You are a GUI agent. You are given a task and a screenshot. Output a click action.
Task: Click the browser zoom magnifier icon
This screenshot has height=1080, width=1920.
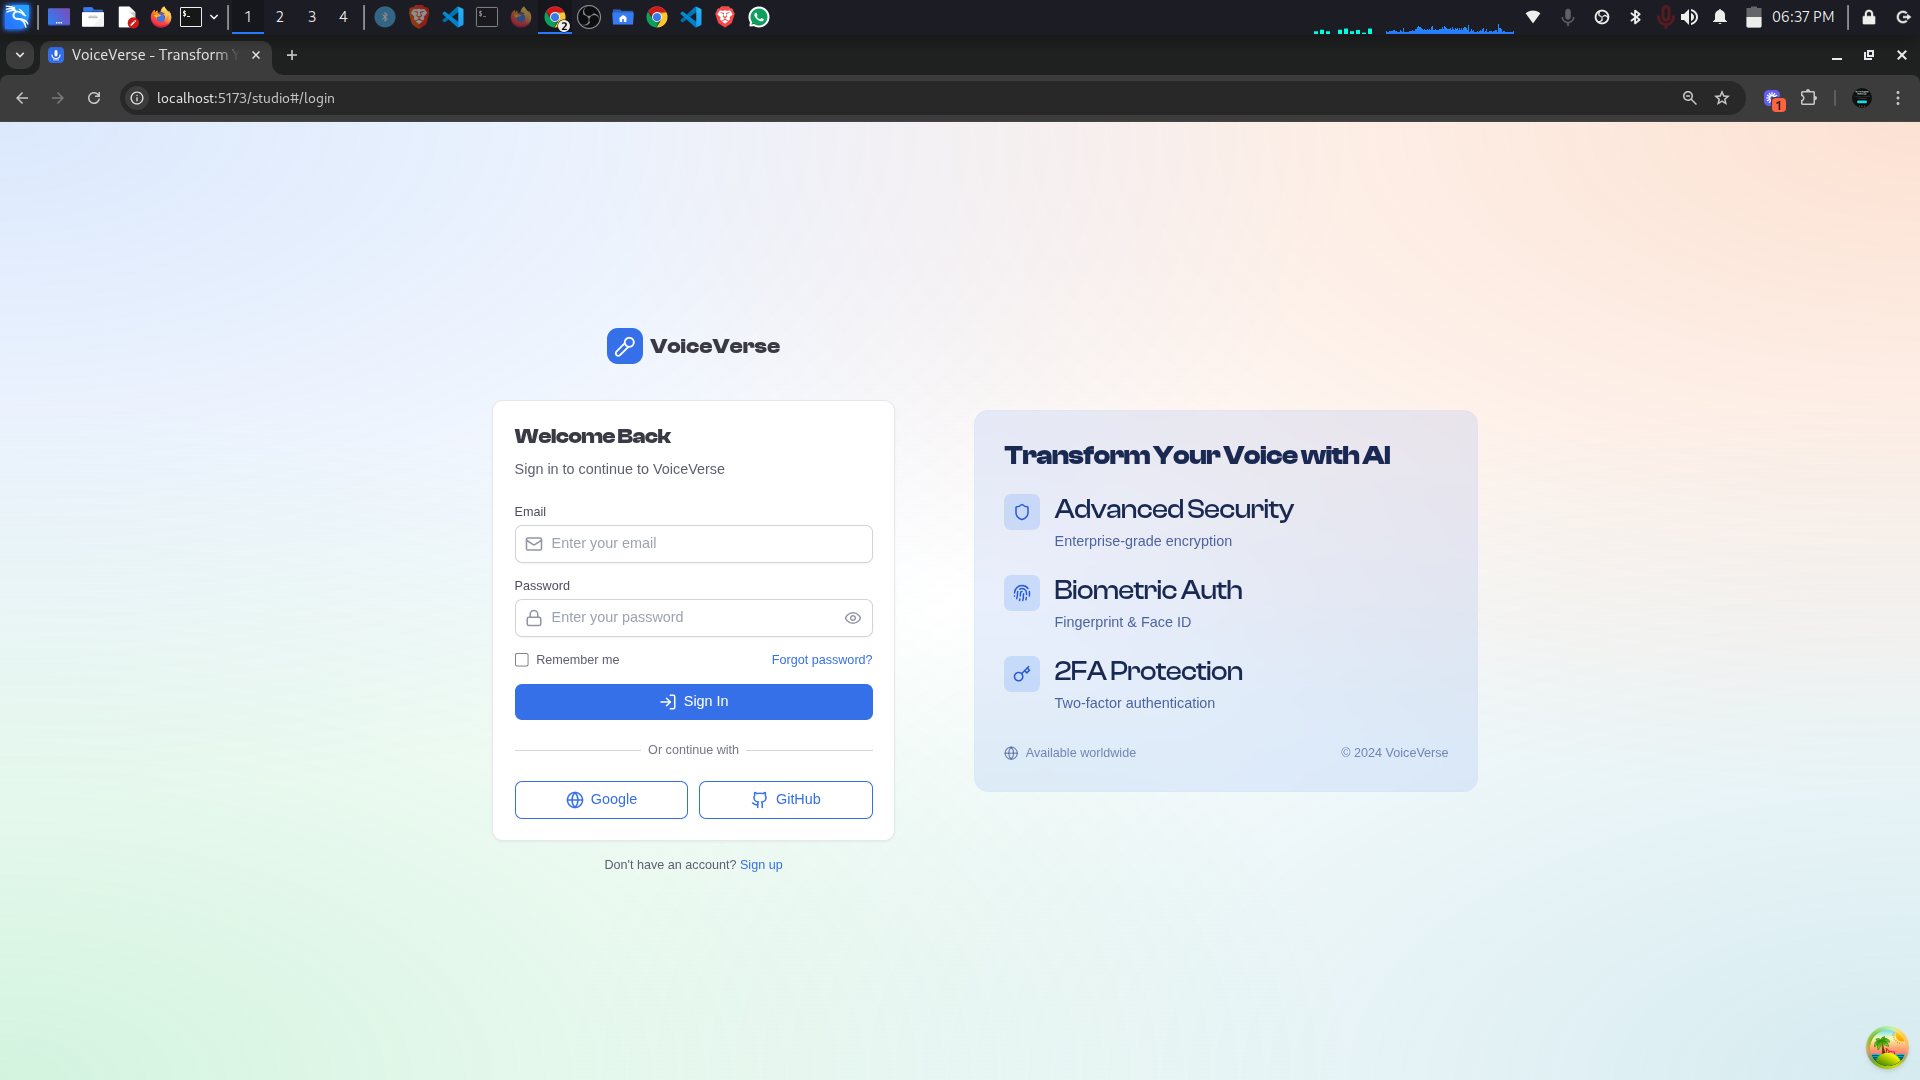[1689, 98]
